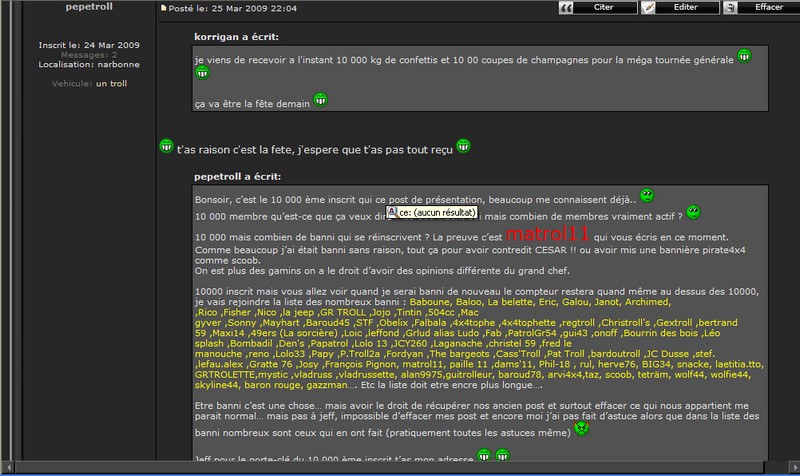Click the horizontal scrollbar right arrow
The width and height of the screenshot is (800, 476).
coord(794,467)
